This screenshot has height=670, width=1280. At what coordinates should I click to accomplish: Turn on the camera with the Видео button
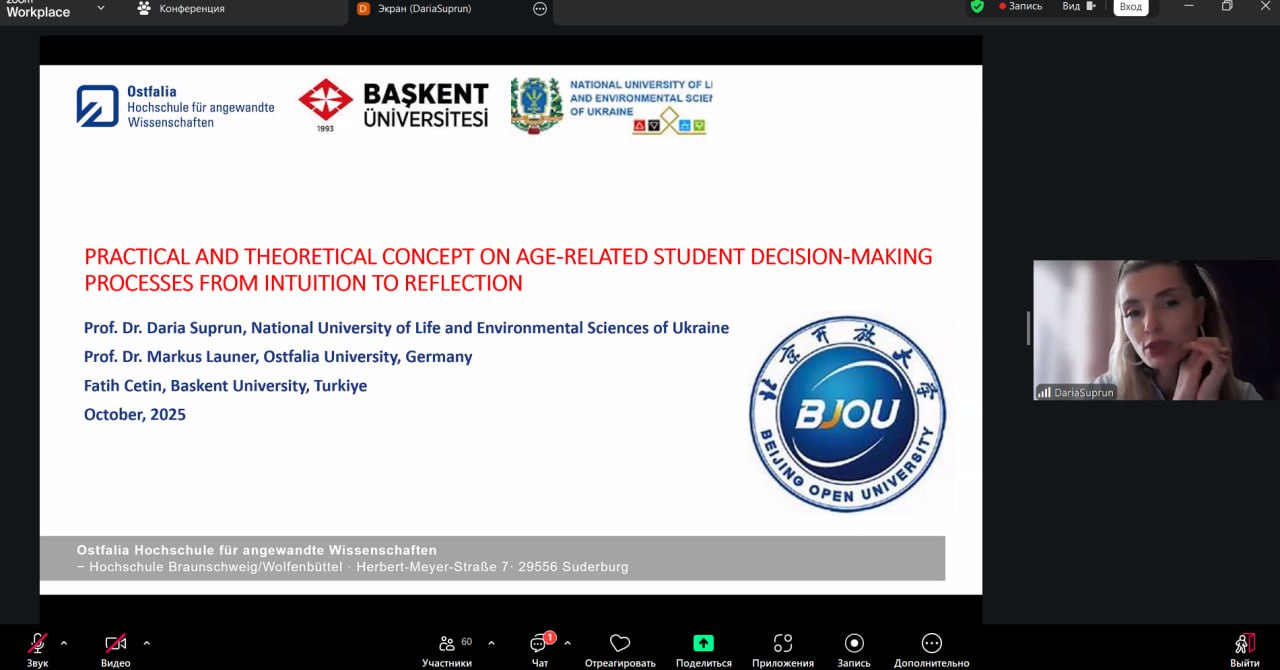pos(115,644)
